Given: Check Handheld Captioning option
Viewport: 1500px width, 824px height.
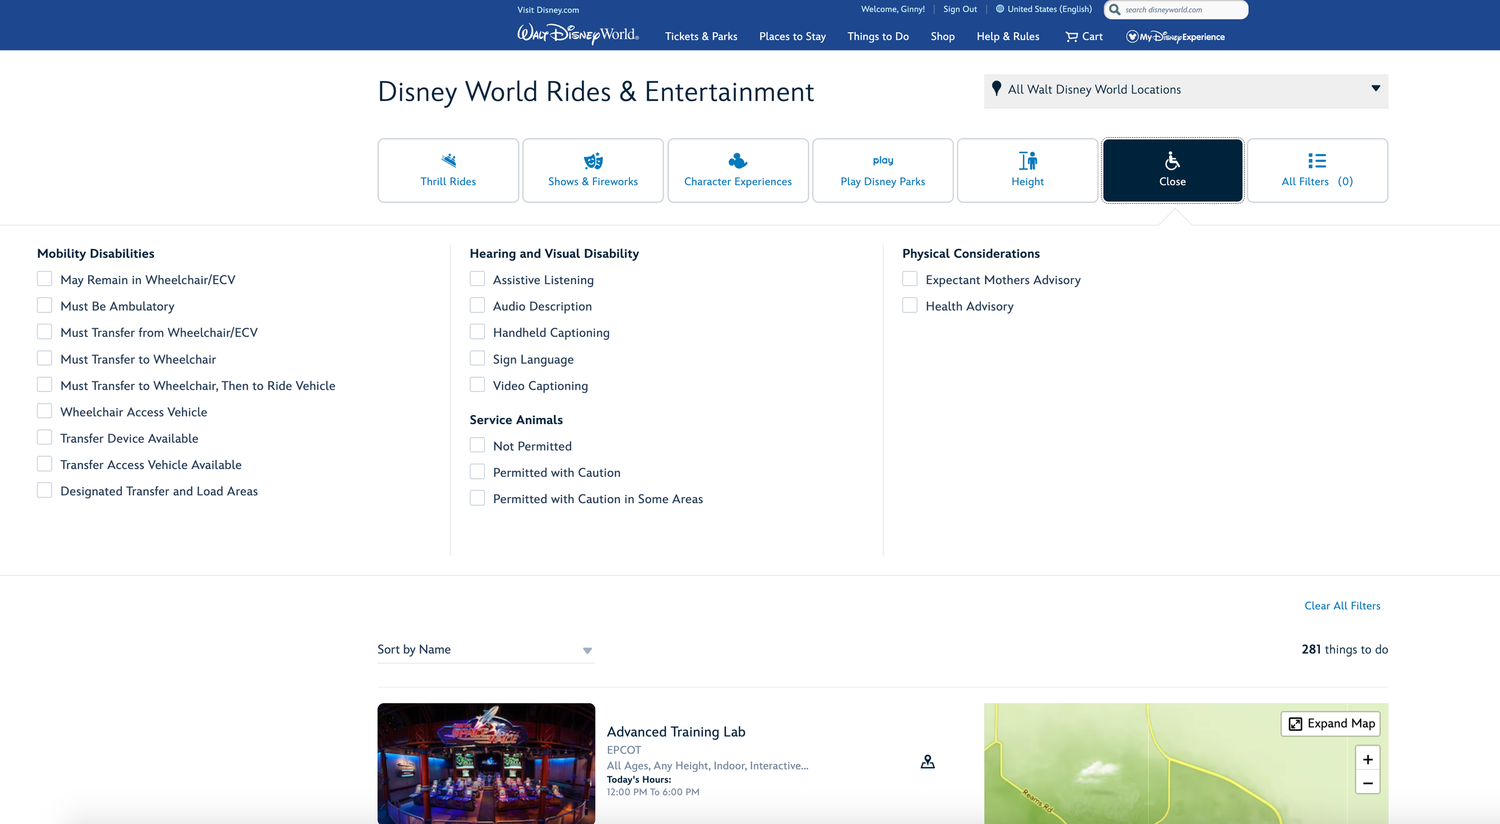Looking at the screenshot, I should tap(477, 331).
